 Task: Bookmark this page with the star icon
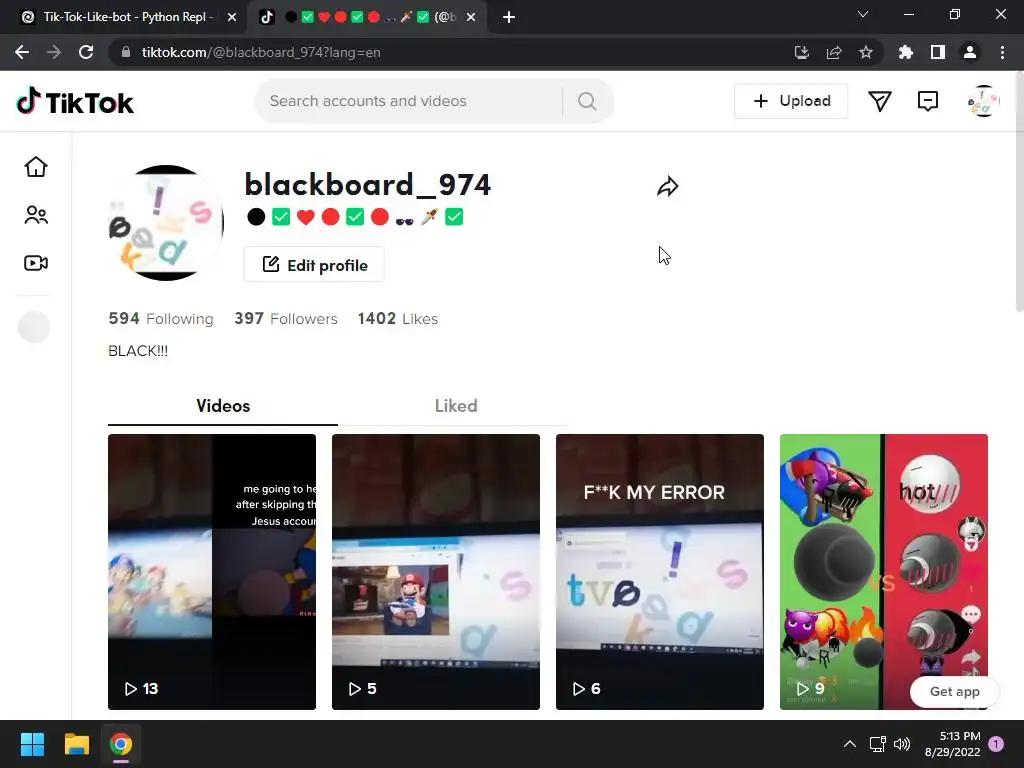(x=866, y=52)
